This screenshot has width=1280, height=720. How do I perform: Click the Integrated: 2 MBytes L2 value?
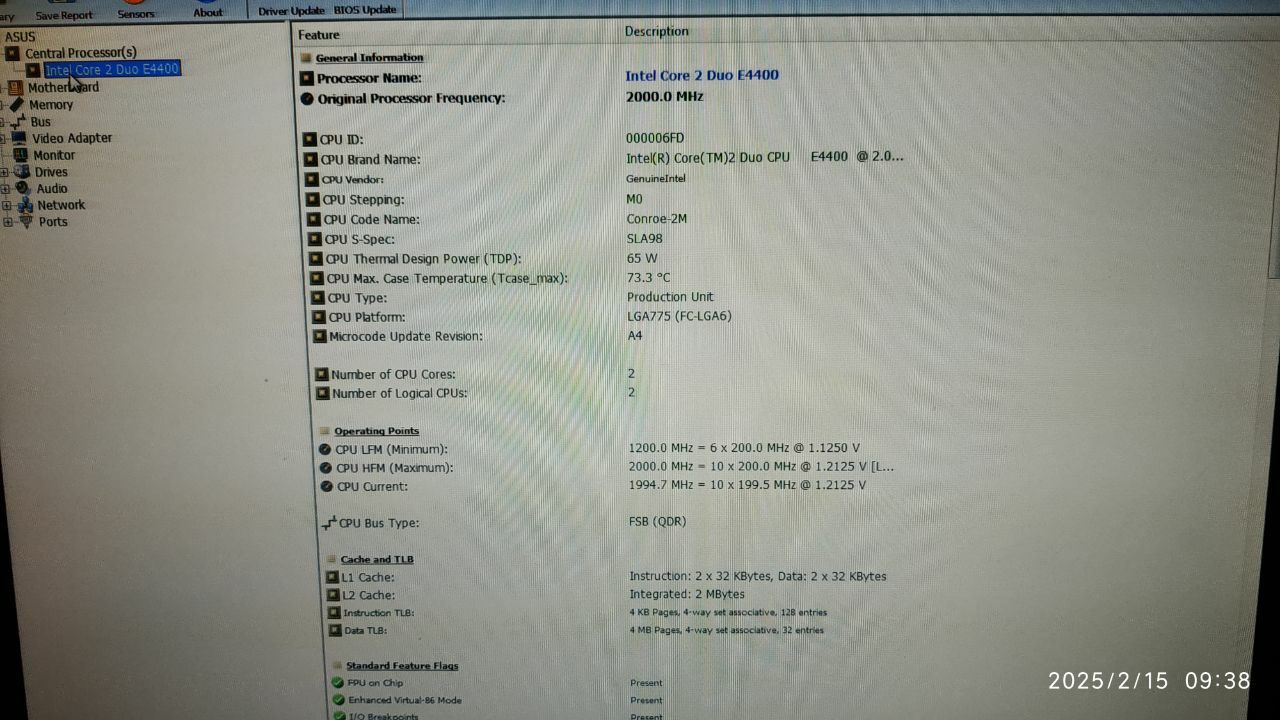[x=687, y=594]
